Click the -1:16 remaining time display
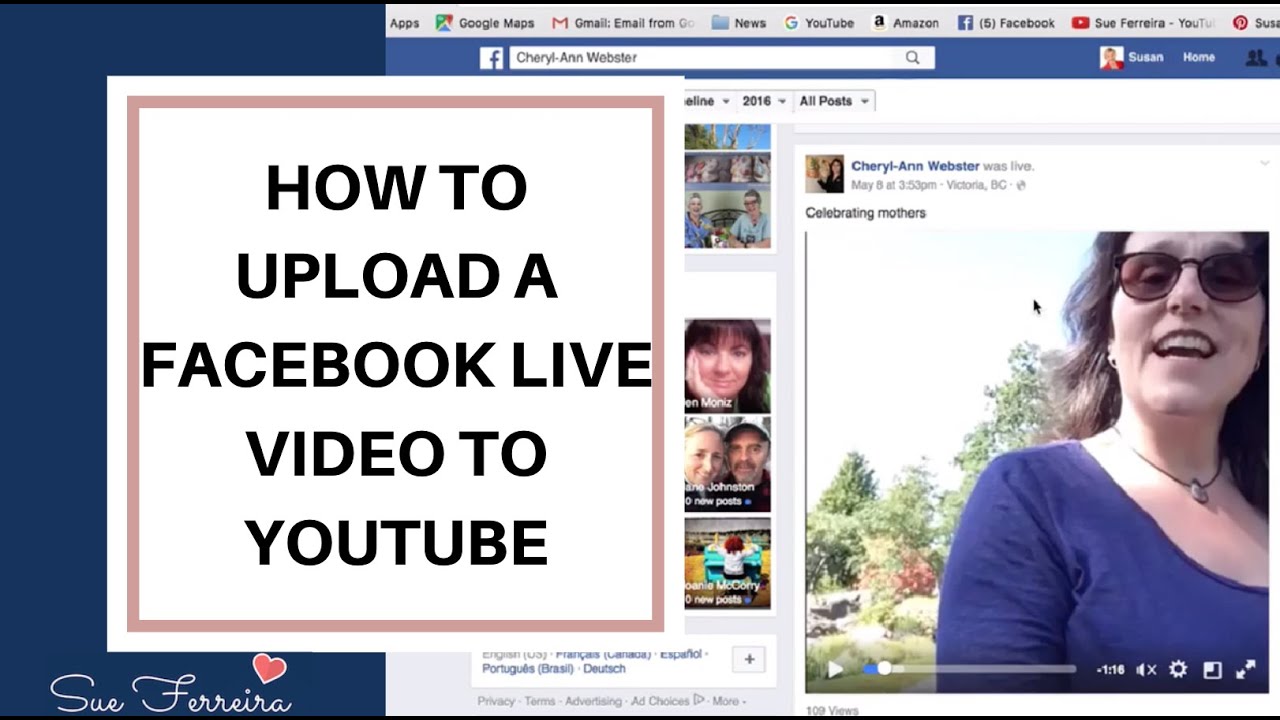The width and height of the screenshot is (1280, 720). point(1110,670)
